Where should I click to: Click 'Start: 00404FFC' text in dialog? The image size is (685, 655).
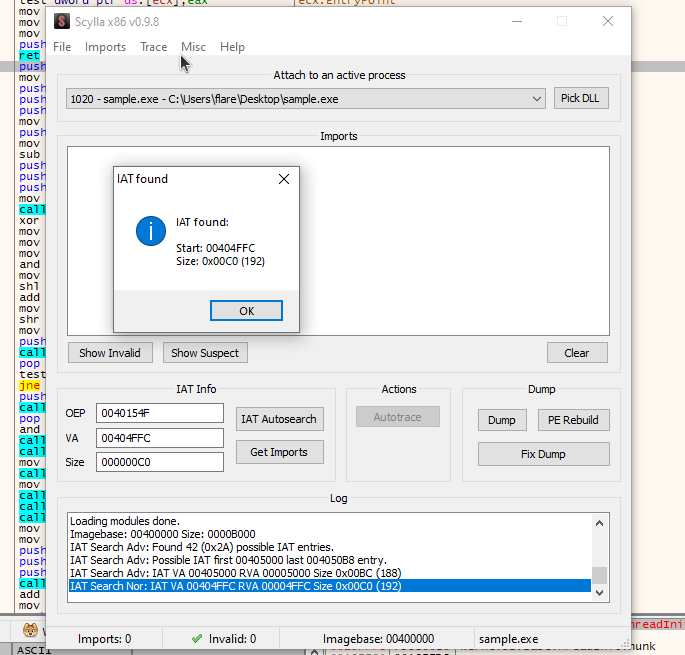215,248
